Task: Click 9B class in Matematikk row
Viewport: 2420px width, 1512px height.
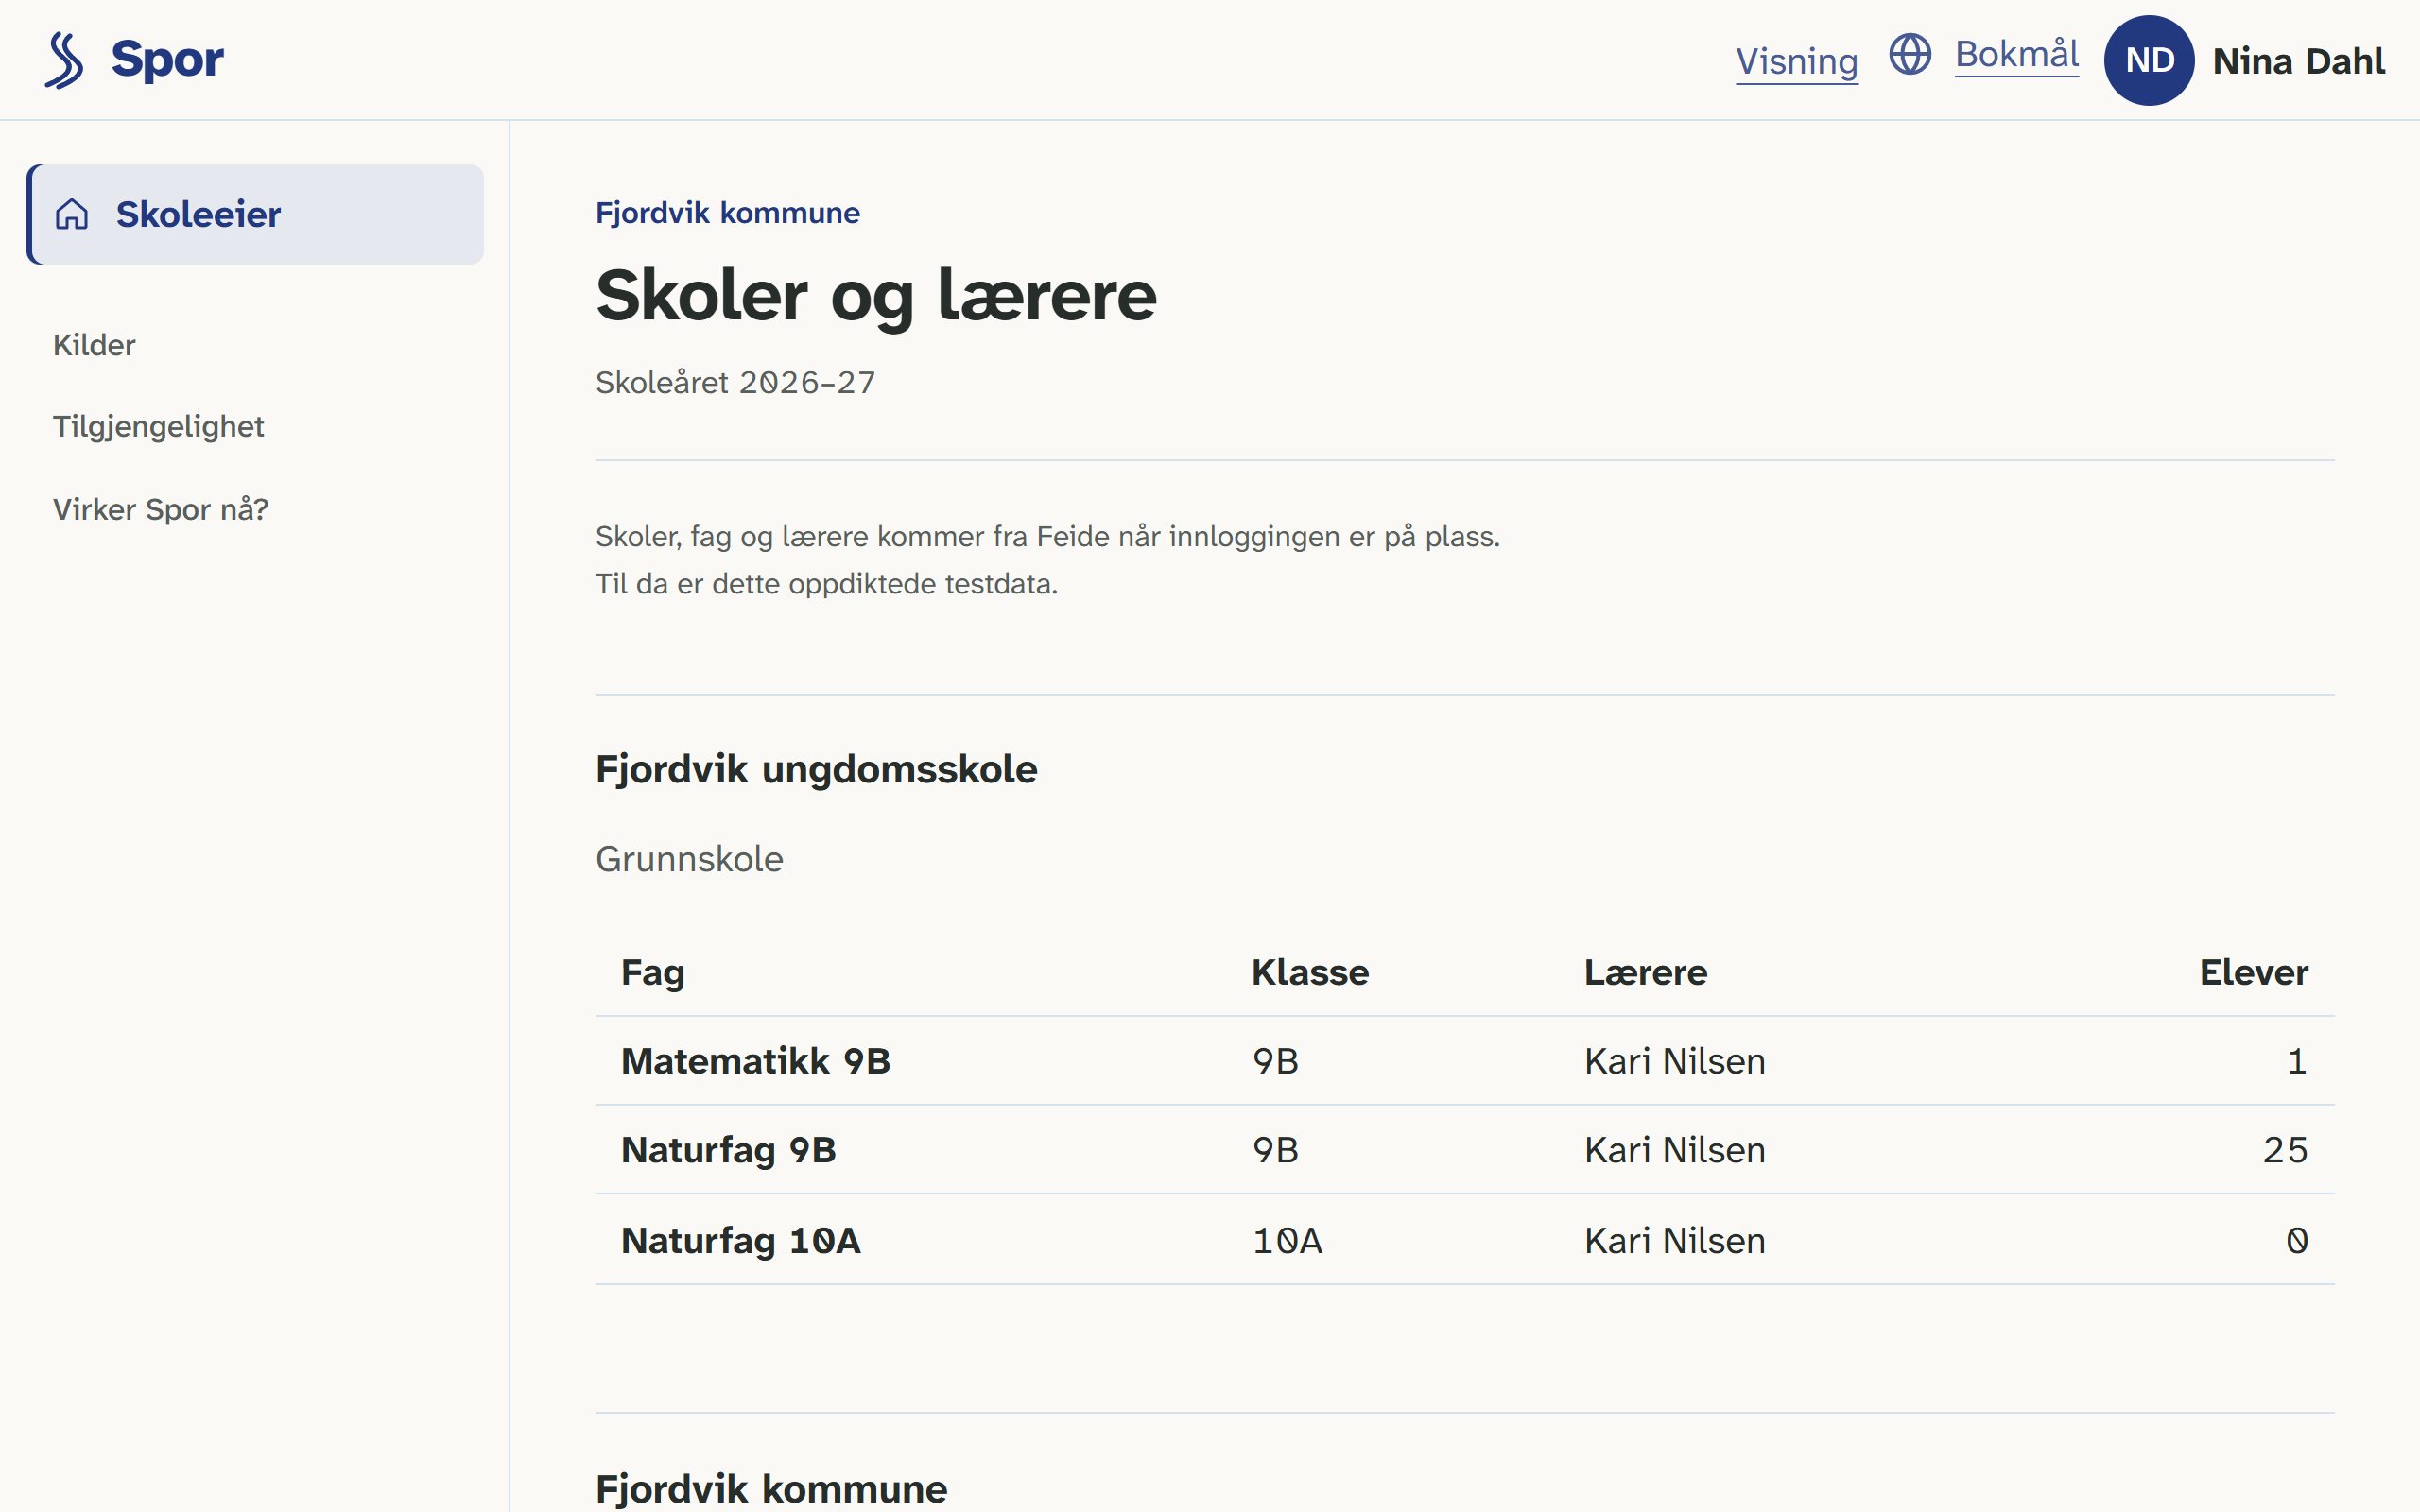Action: coord(1276,1062)
